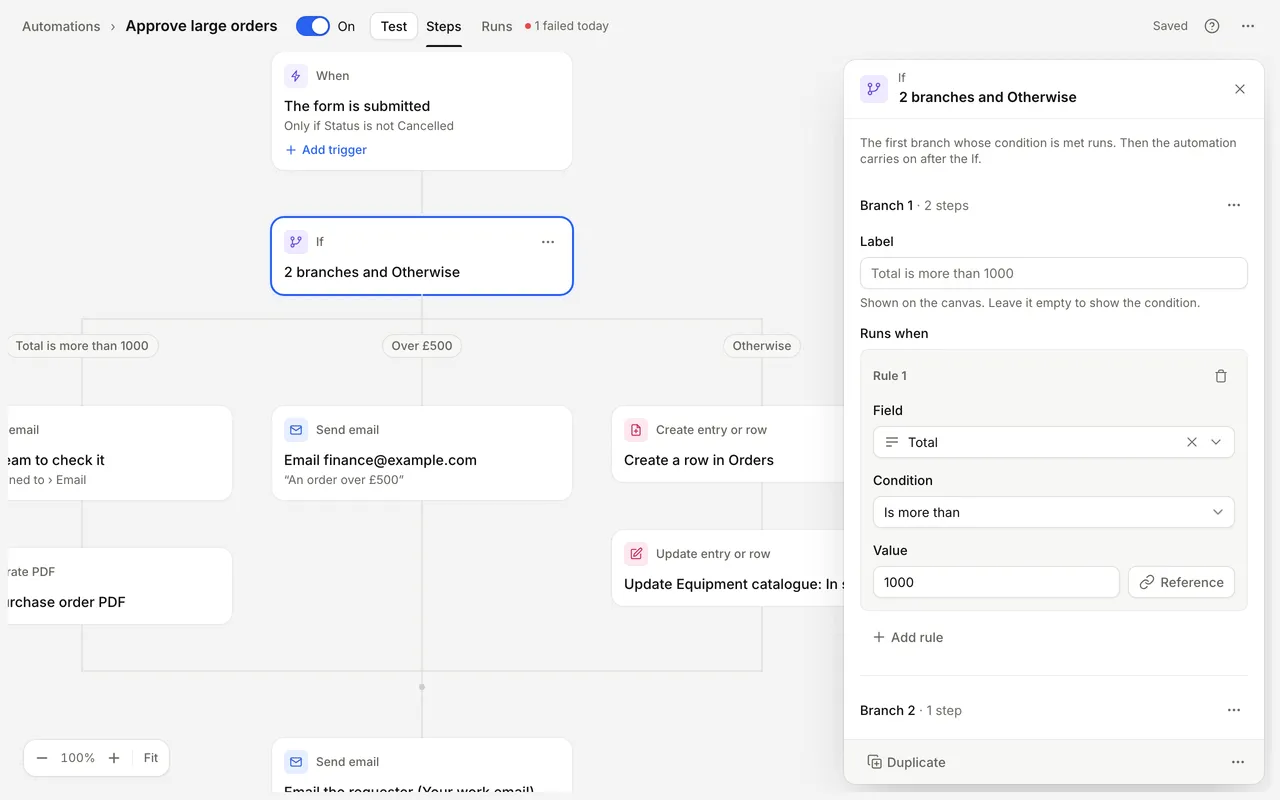Zoom in with the plus button
The height and width of the screenshot is (800, 1280).
click(x=114, y=758)
